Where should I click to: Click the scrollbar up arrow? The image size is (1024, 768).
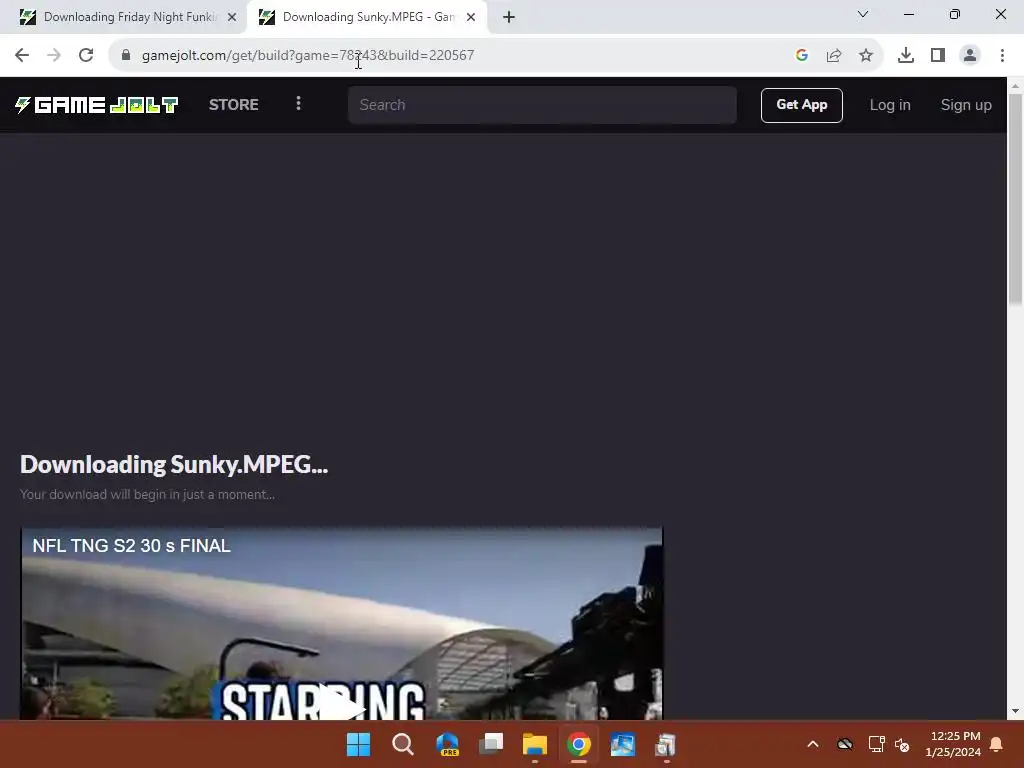pos(1016,86)
